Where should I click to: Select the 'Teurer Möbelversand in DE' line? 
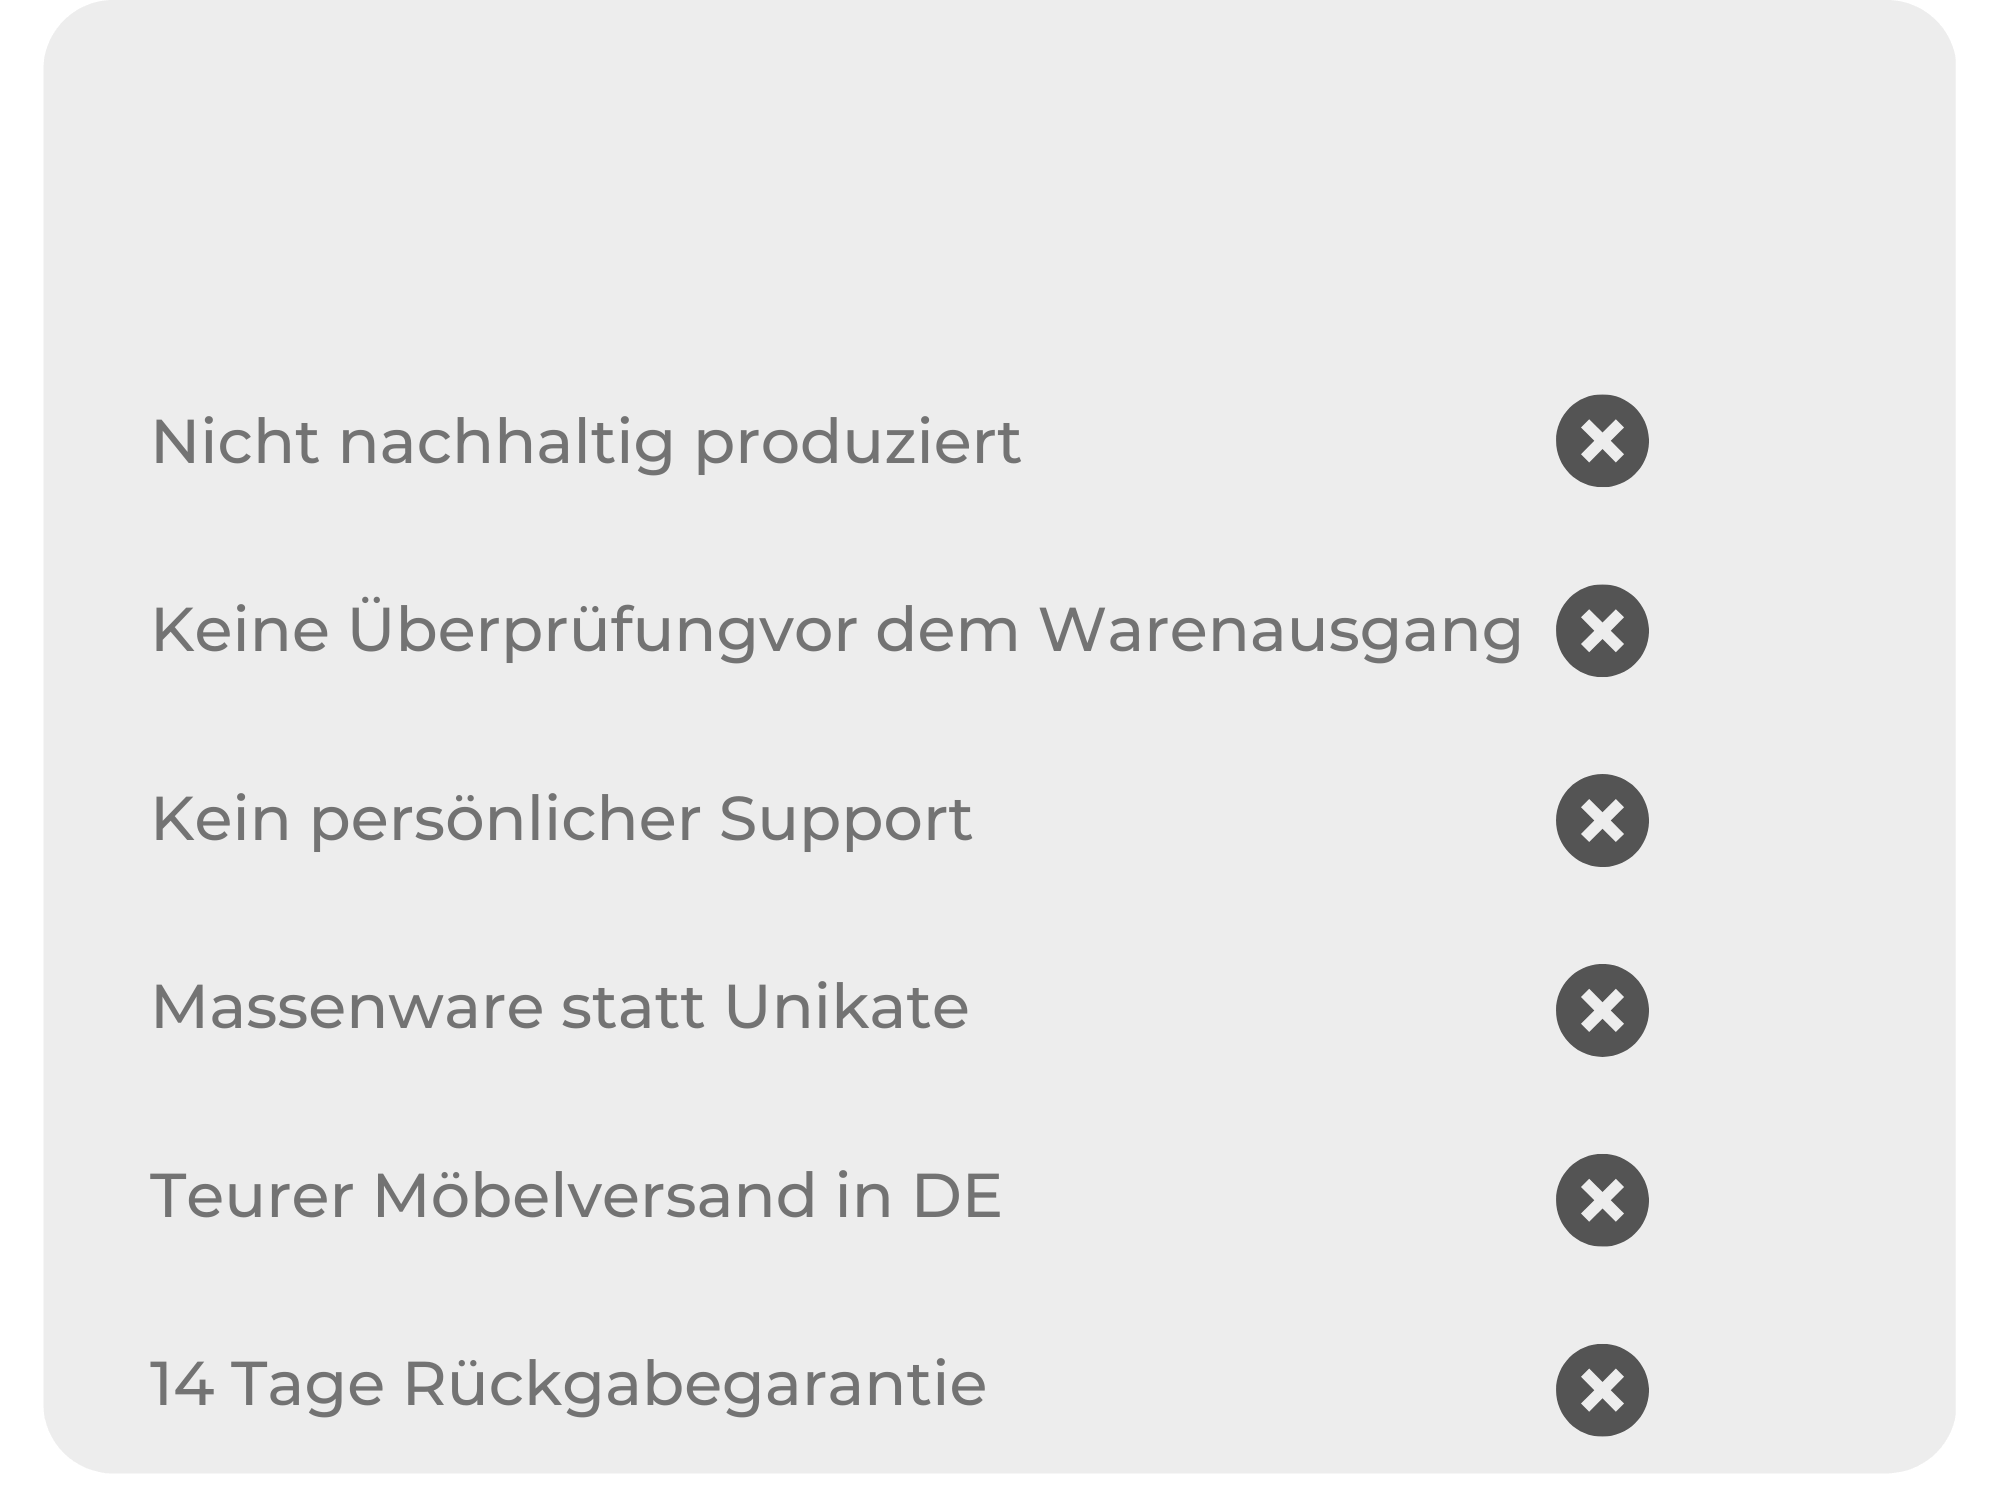point(576,1196)
